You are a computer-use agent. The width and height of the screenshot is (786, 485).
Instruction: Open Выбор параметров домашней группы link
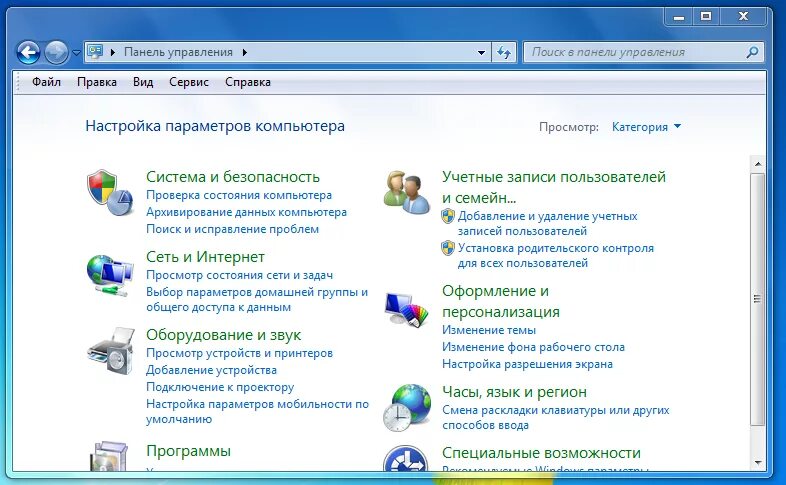coord(257,299)
